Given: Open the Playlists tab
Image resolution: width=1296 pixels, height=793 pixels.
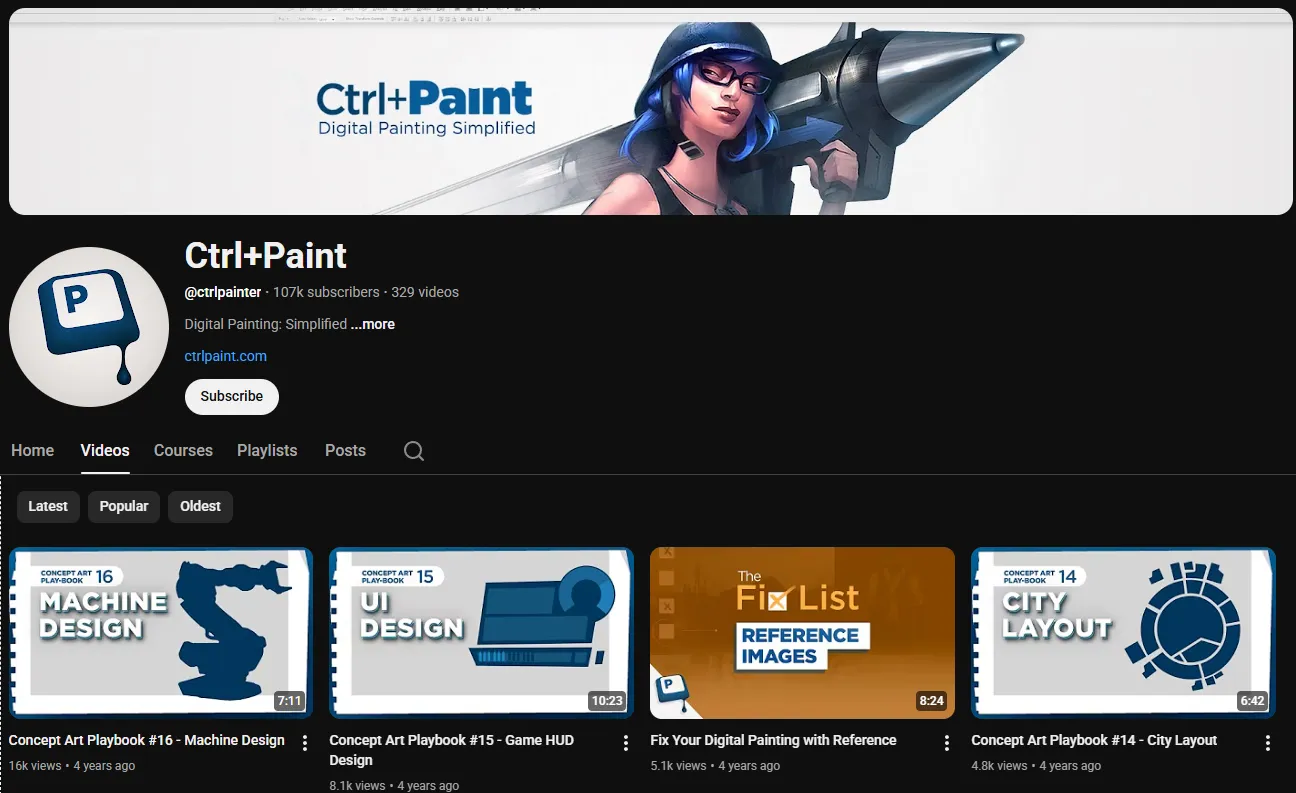Looking at the screenshot, I should pyautogui.click(x=266, y=451).
